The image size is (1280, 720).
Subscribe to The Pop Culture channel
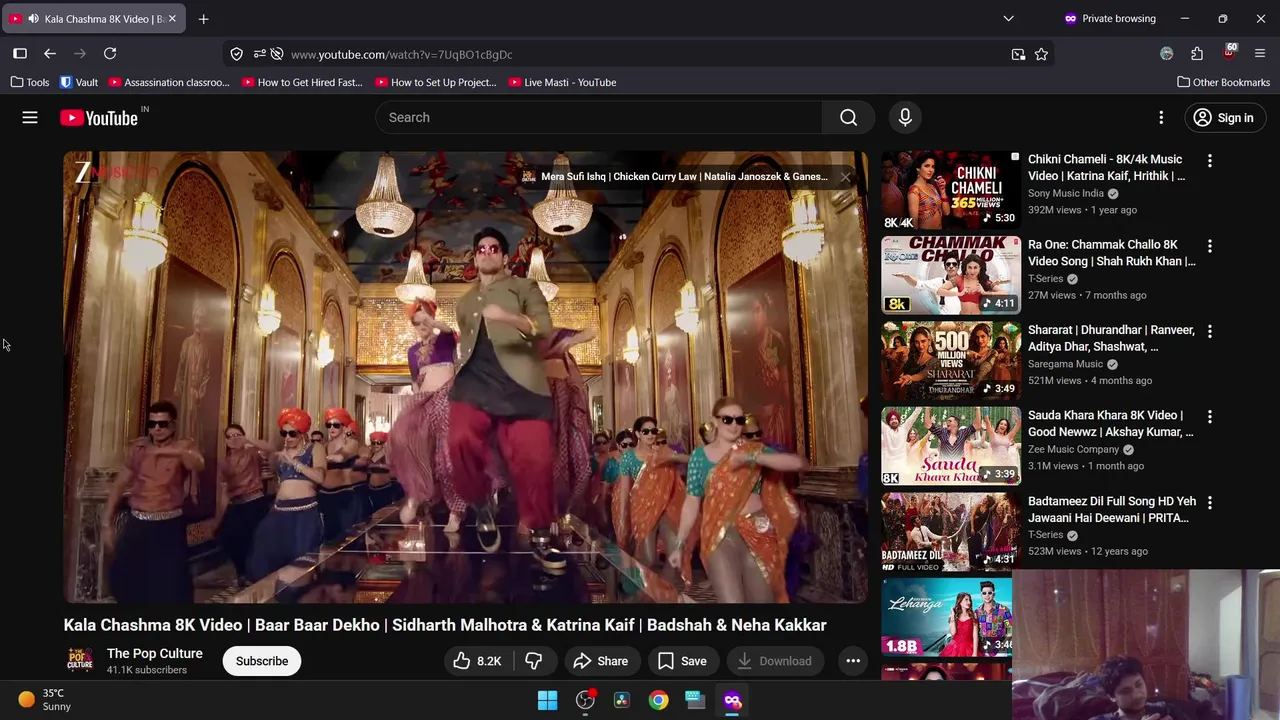(x=262, y=661)
